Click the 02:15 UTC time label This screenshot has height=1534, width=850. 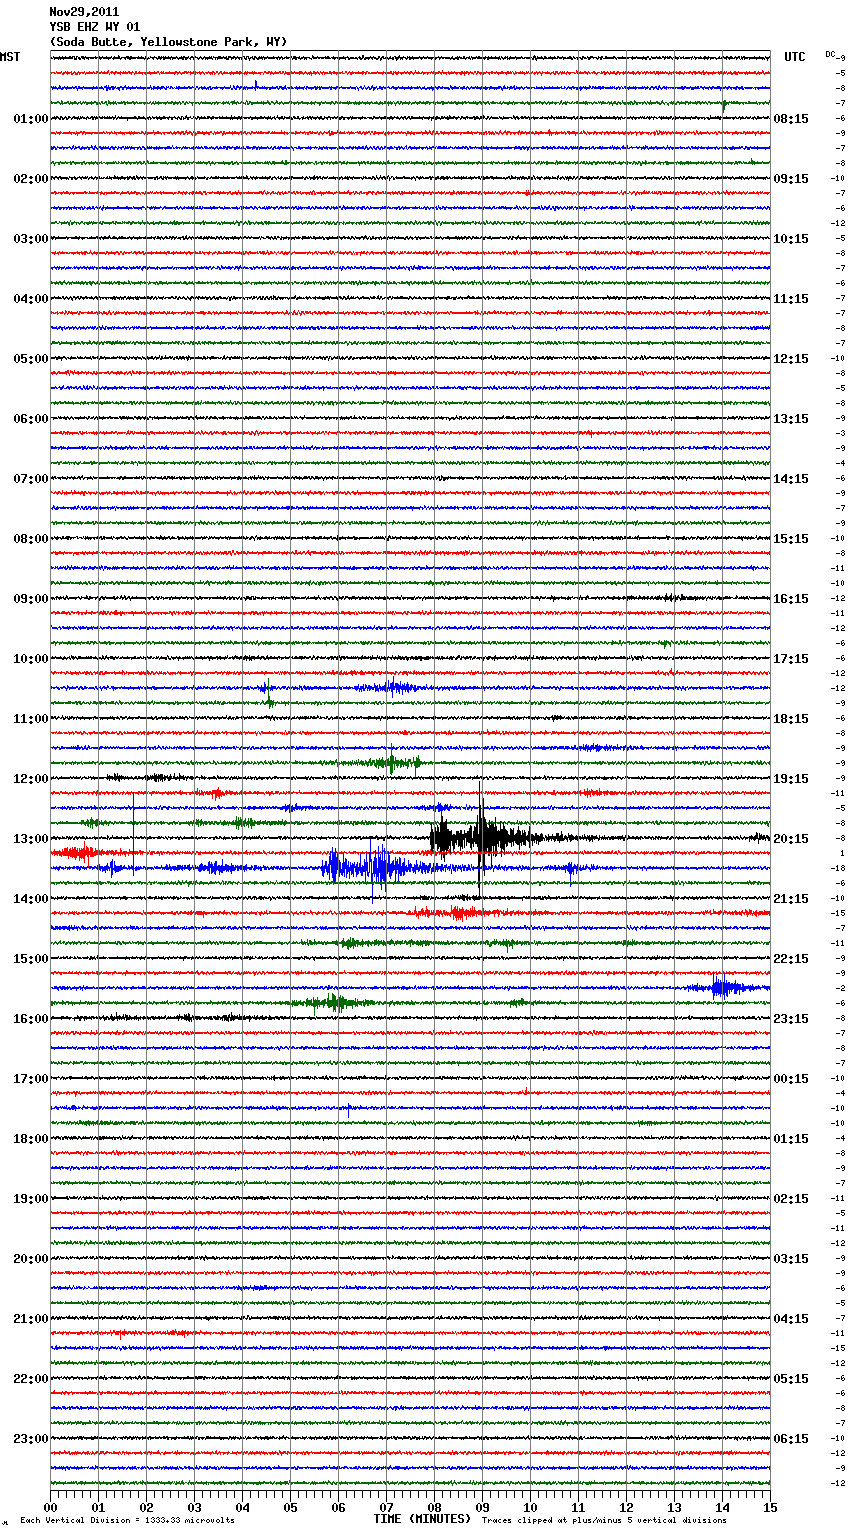point(791,1199)
